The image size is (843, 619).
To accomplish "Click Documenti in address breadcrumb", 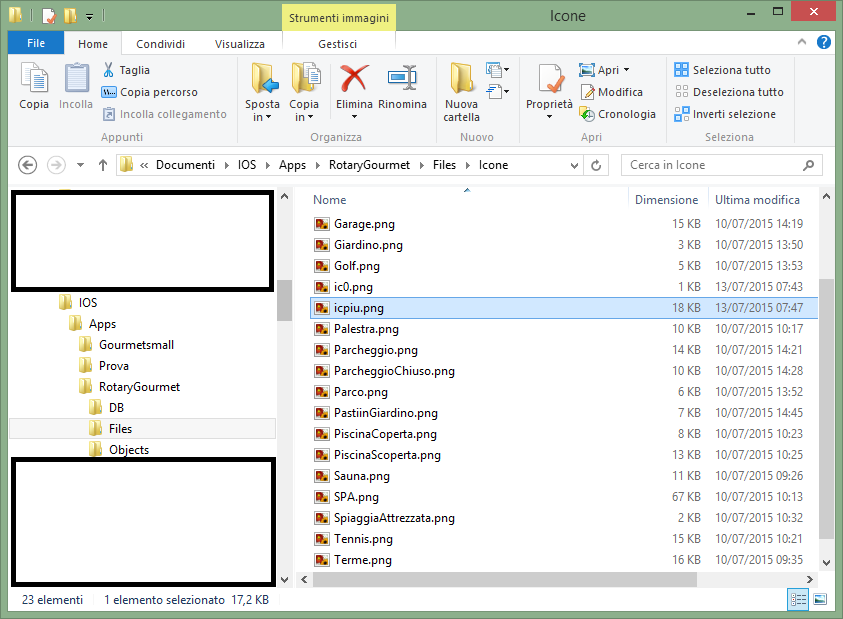I will point(185,165).
